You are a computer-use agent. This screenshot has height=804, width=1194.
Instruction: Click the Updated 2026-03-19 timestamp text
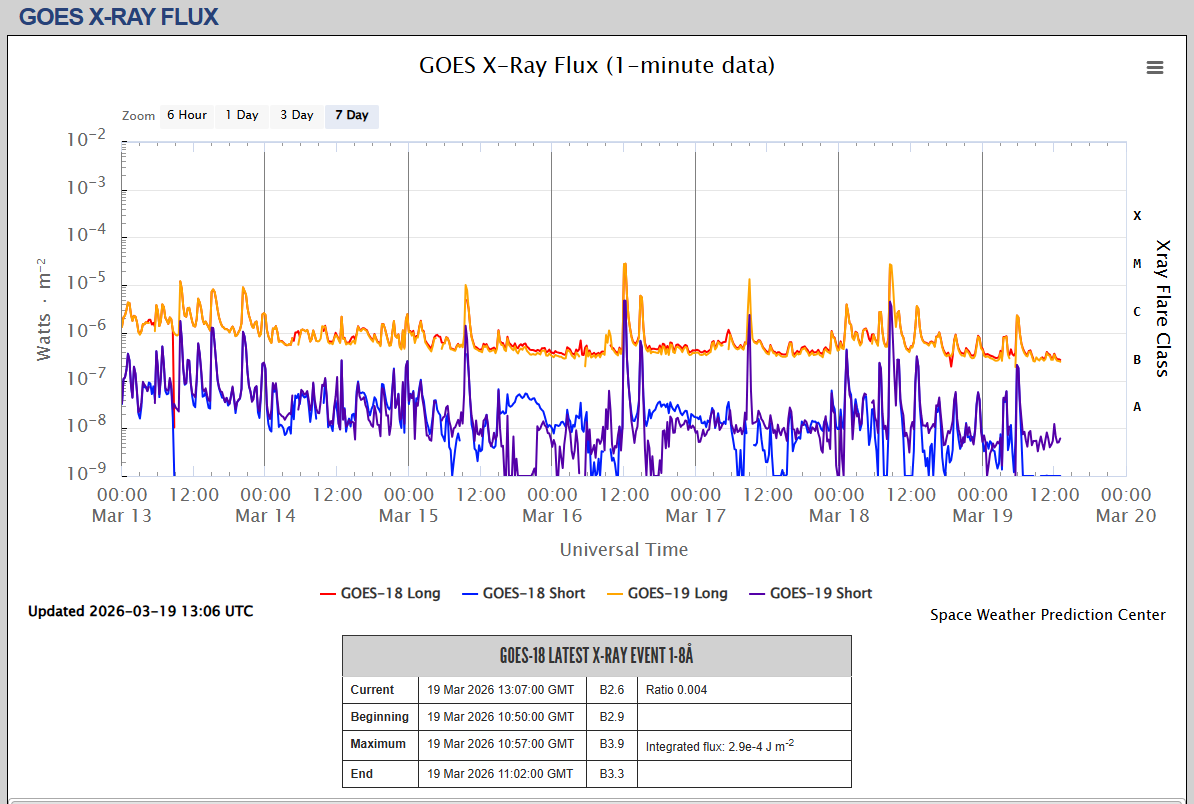[x=140, y=611]
